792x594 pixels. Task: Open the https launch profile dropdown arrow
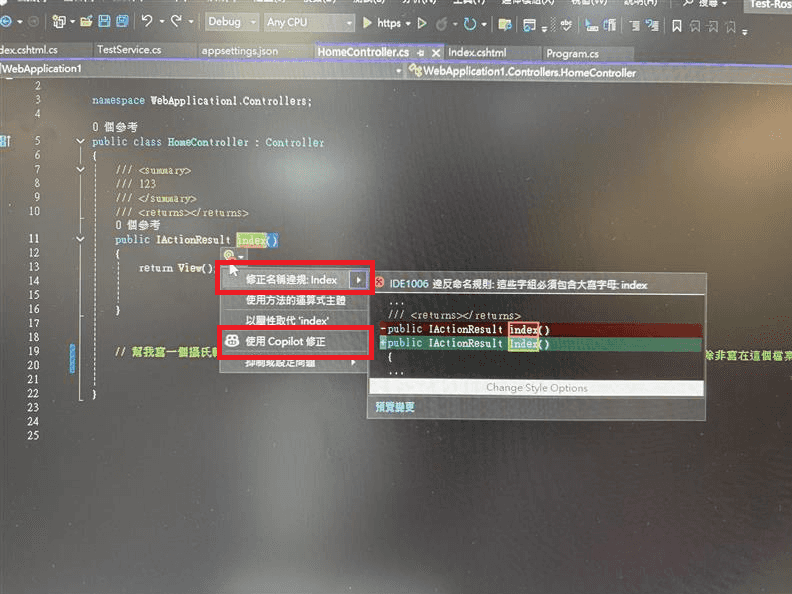408,24
